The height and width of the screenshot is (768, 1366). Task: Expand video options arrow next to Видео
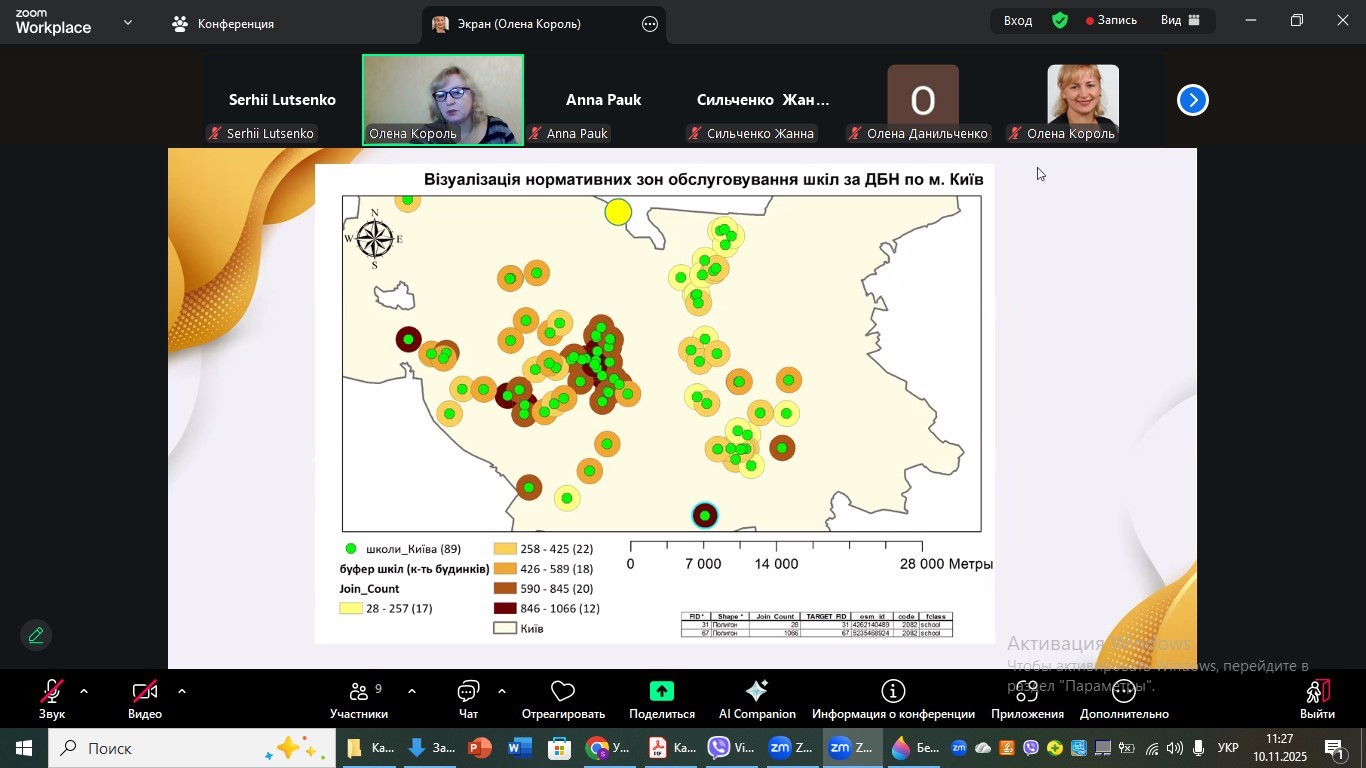[x=182, y=691]
